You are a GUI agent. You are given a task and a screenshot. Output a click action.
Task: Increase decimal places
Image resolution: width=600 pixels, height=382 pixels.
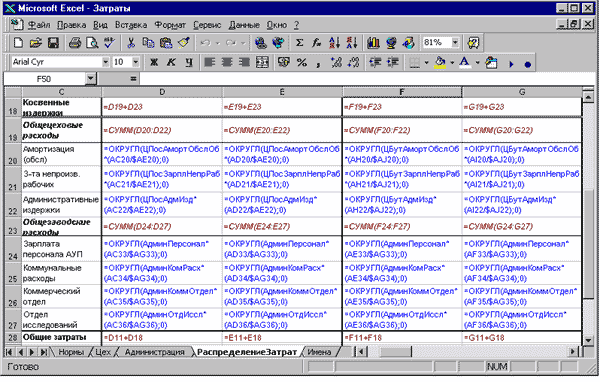click(336, 62)
